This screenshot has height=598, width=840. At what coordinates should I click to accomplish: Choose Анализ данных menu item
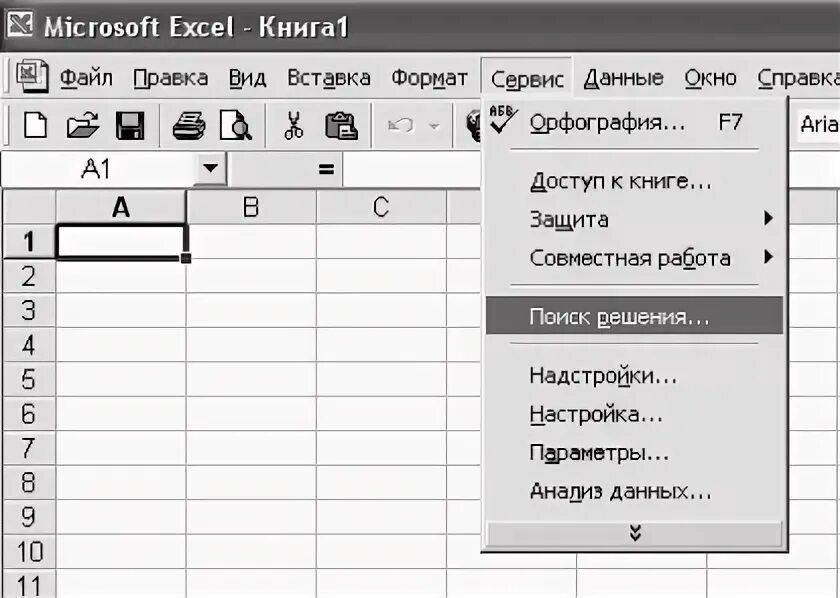(634, 491)
